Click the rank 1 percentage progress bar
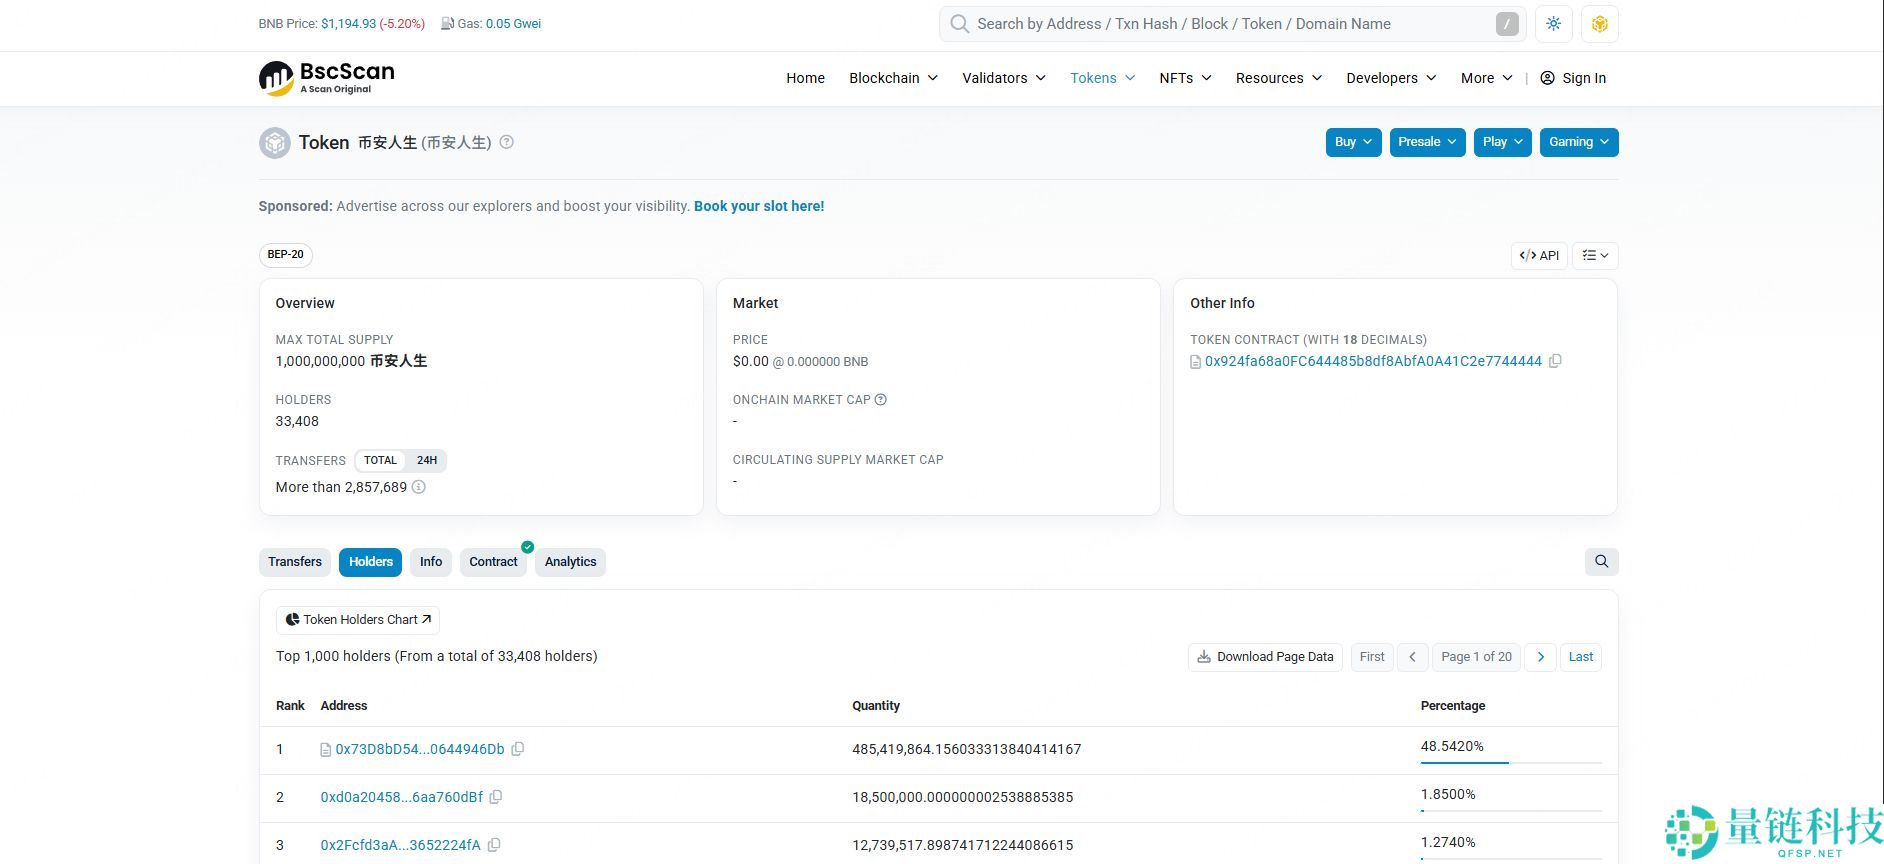Image resolution: width=1884 pixels, height=864 pixels. (1510, 763)
